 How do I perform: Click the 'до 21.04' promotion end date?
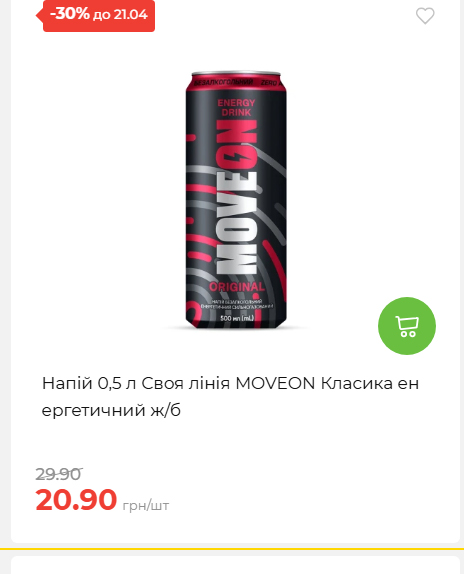click(x=120, y=15)
